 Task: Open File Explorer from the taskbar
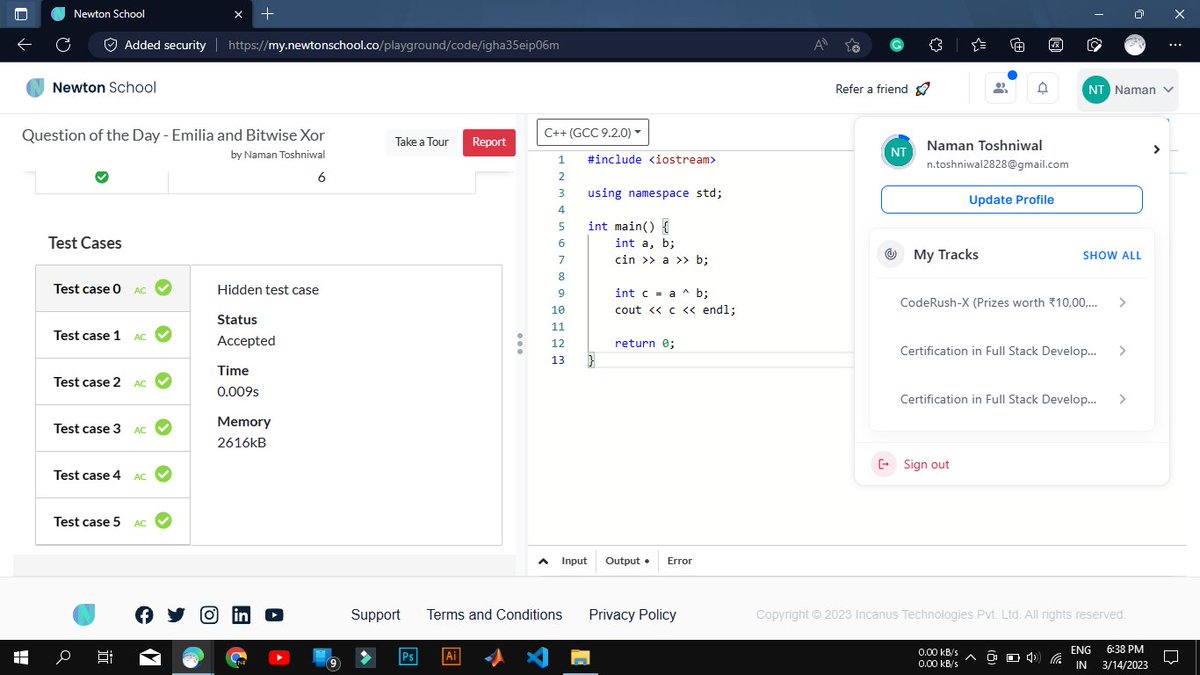[x=580, y=657]
